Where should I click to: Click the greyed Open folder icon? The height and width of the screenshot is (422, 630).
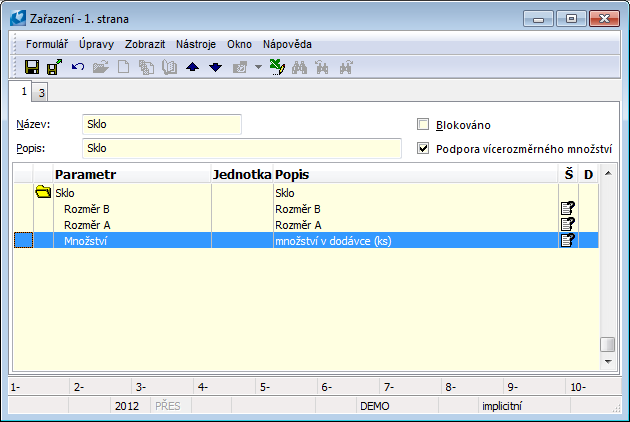[100, 67]
